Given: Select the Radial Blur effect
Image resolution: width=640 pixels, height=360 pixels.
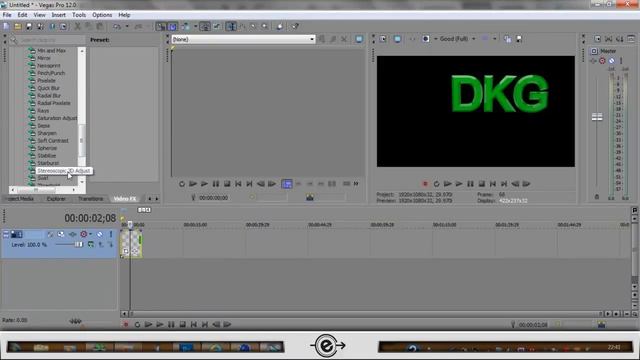Looking at the screenshot, I should (49, 96).
